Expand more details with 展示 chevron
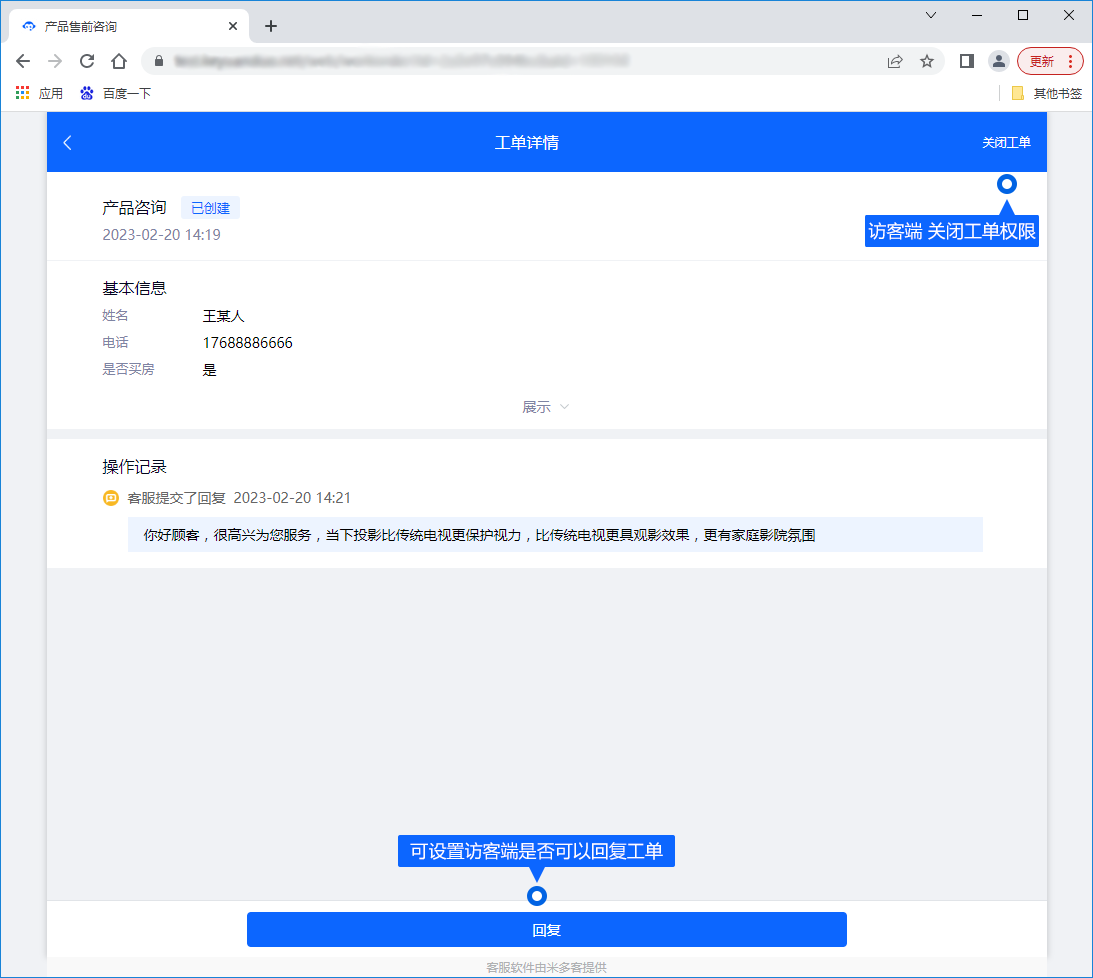Image resolution: width=1093 pixels, height=978 pixels. [545, 407]
